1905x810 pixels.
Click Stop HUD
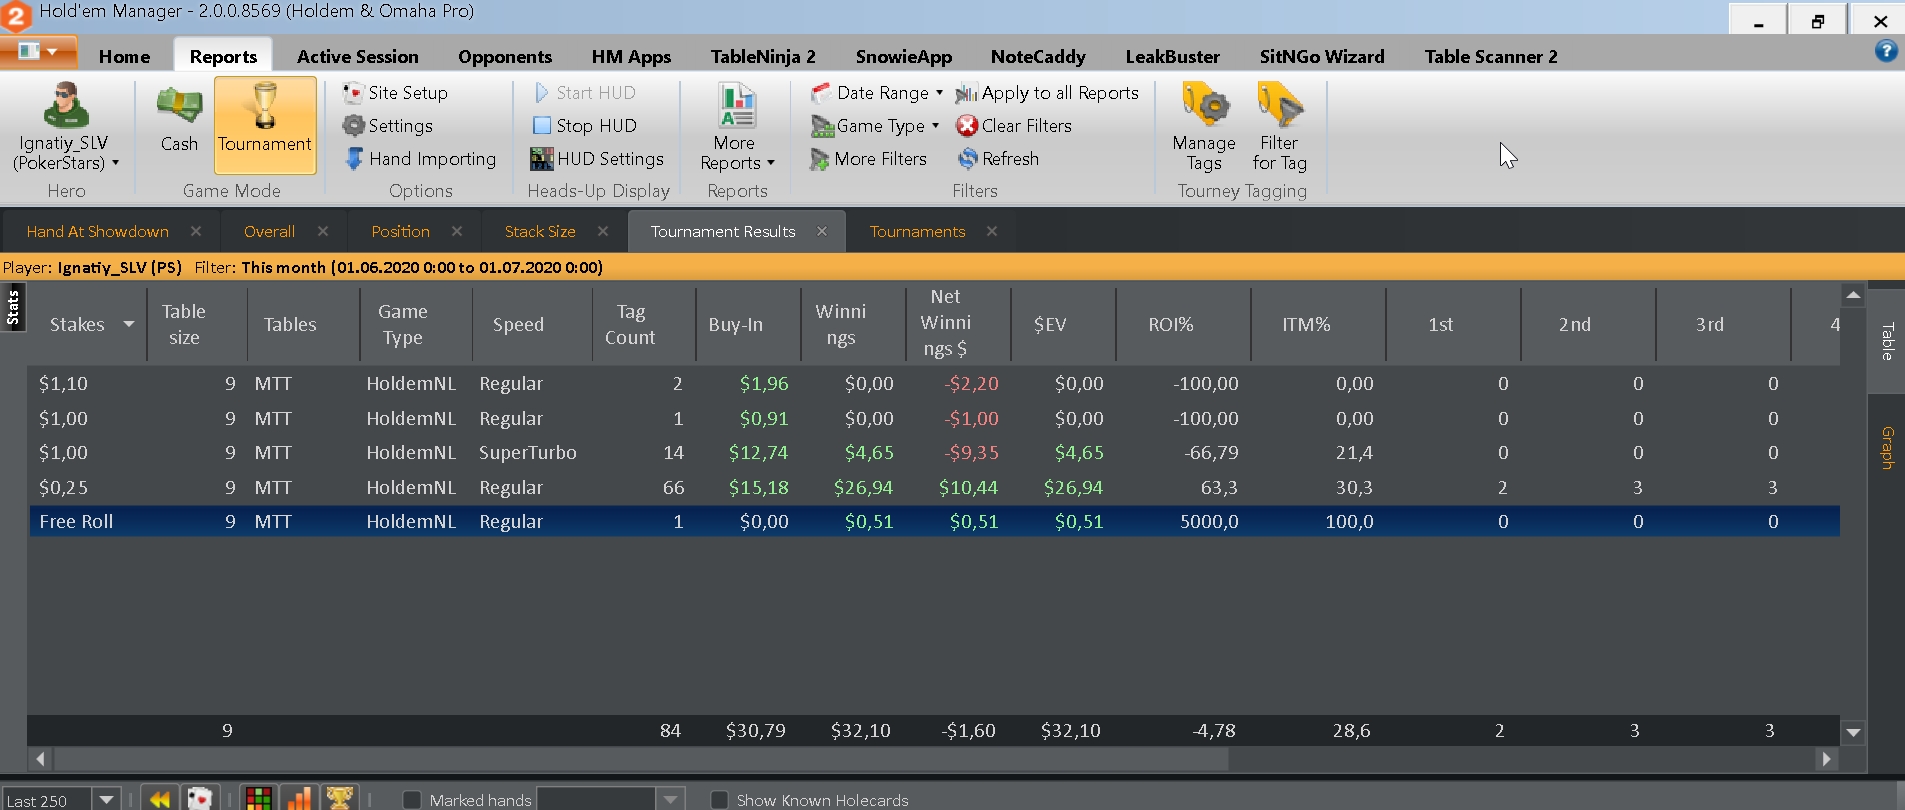pos(585,126)
